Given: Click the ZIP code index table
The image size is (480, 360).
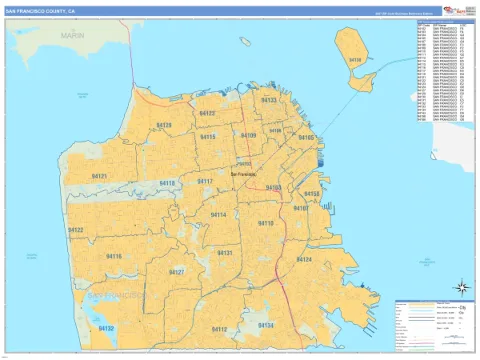Looking at the screenshot, I should tap(446, 71).
